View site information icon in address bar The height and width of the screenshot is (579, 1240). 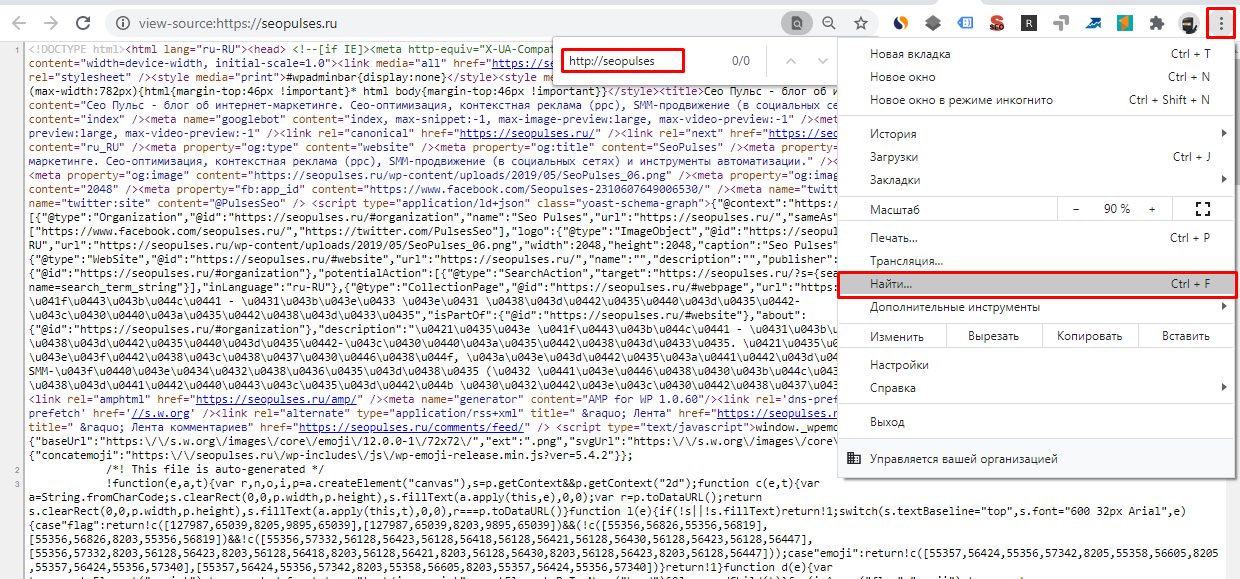121,22
